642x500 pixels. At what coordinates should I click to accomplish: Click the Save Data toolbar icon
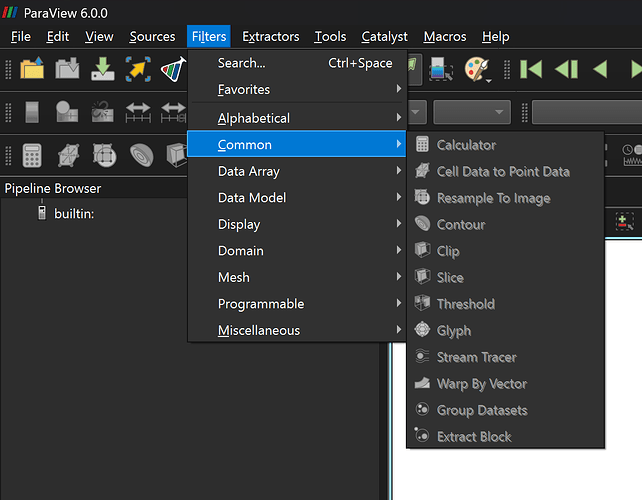(x=67, y=68)
